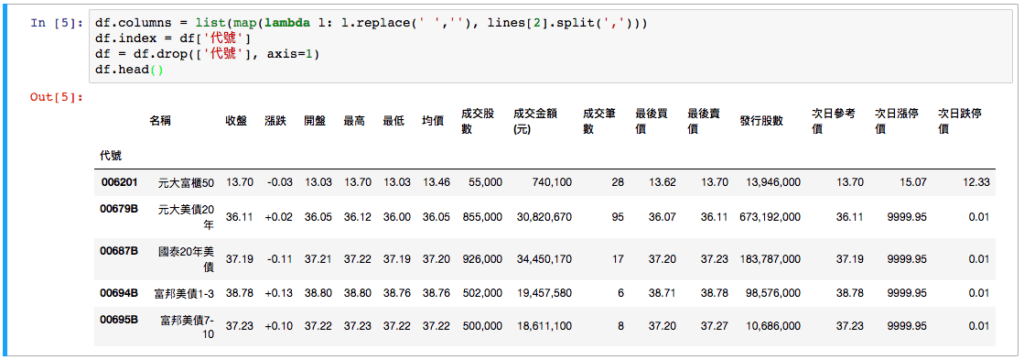The width and height of the screenshot is (1024, 360).
Task: Click the name cell 元大美債20年
Action: pyautogui.click(x=185, y=218)
